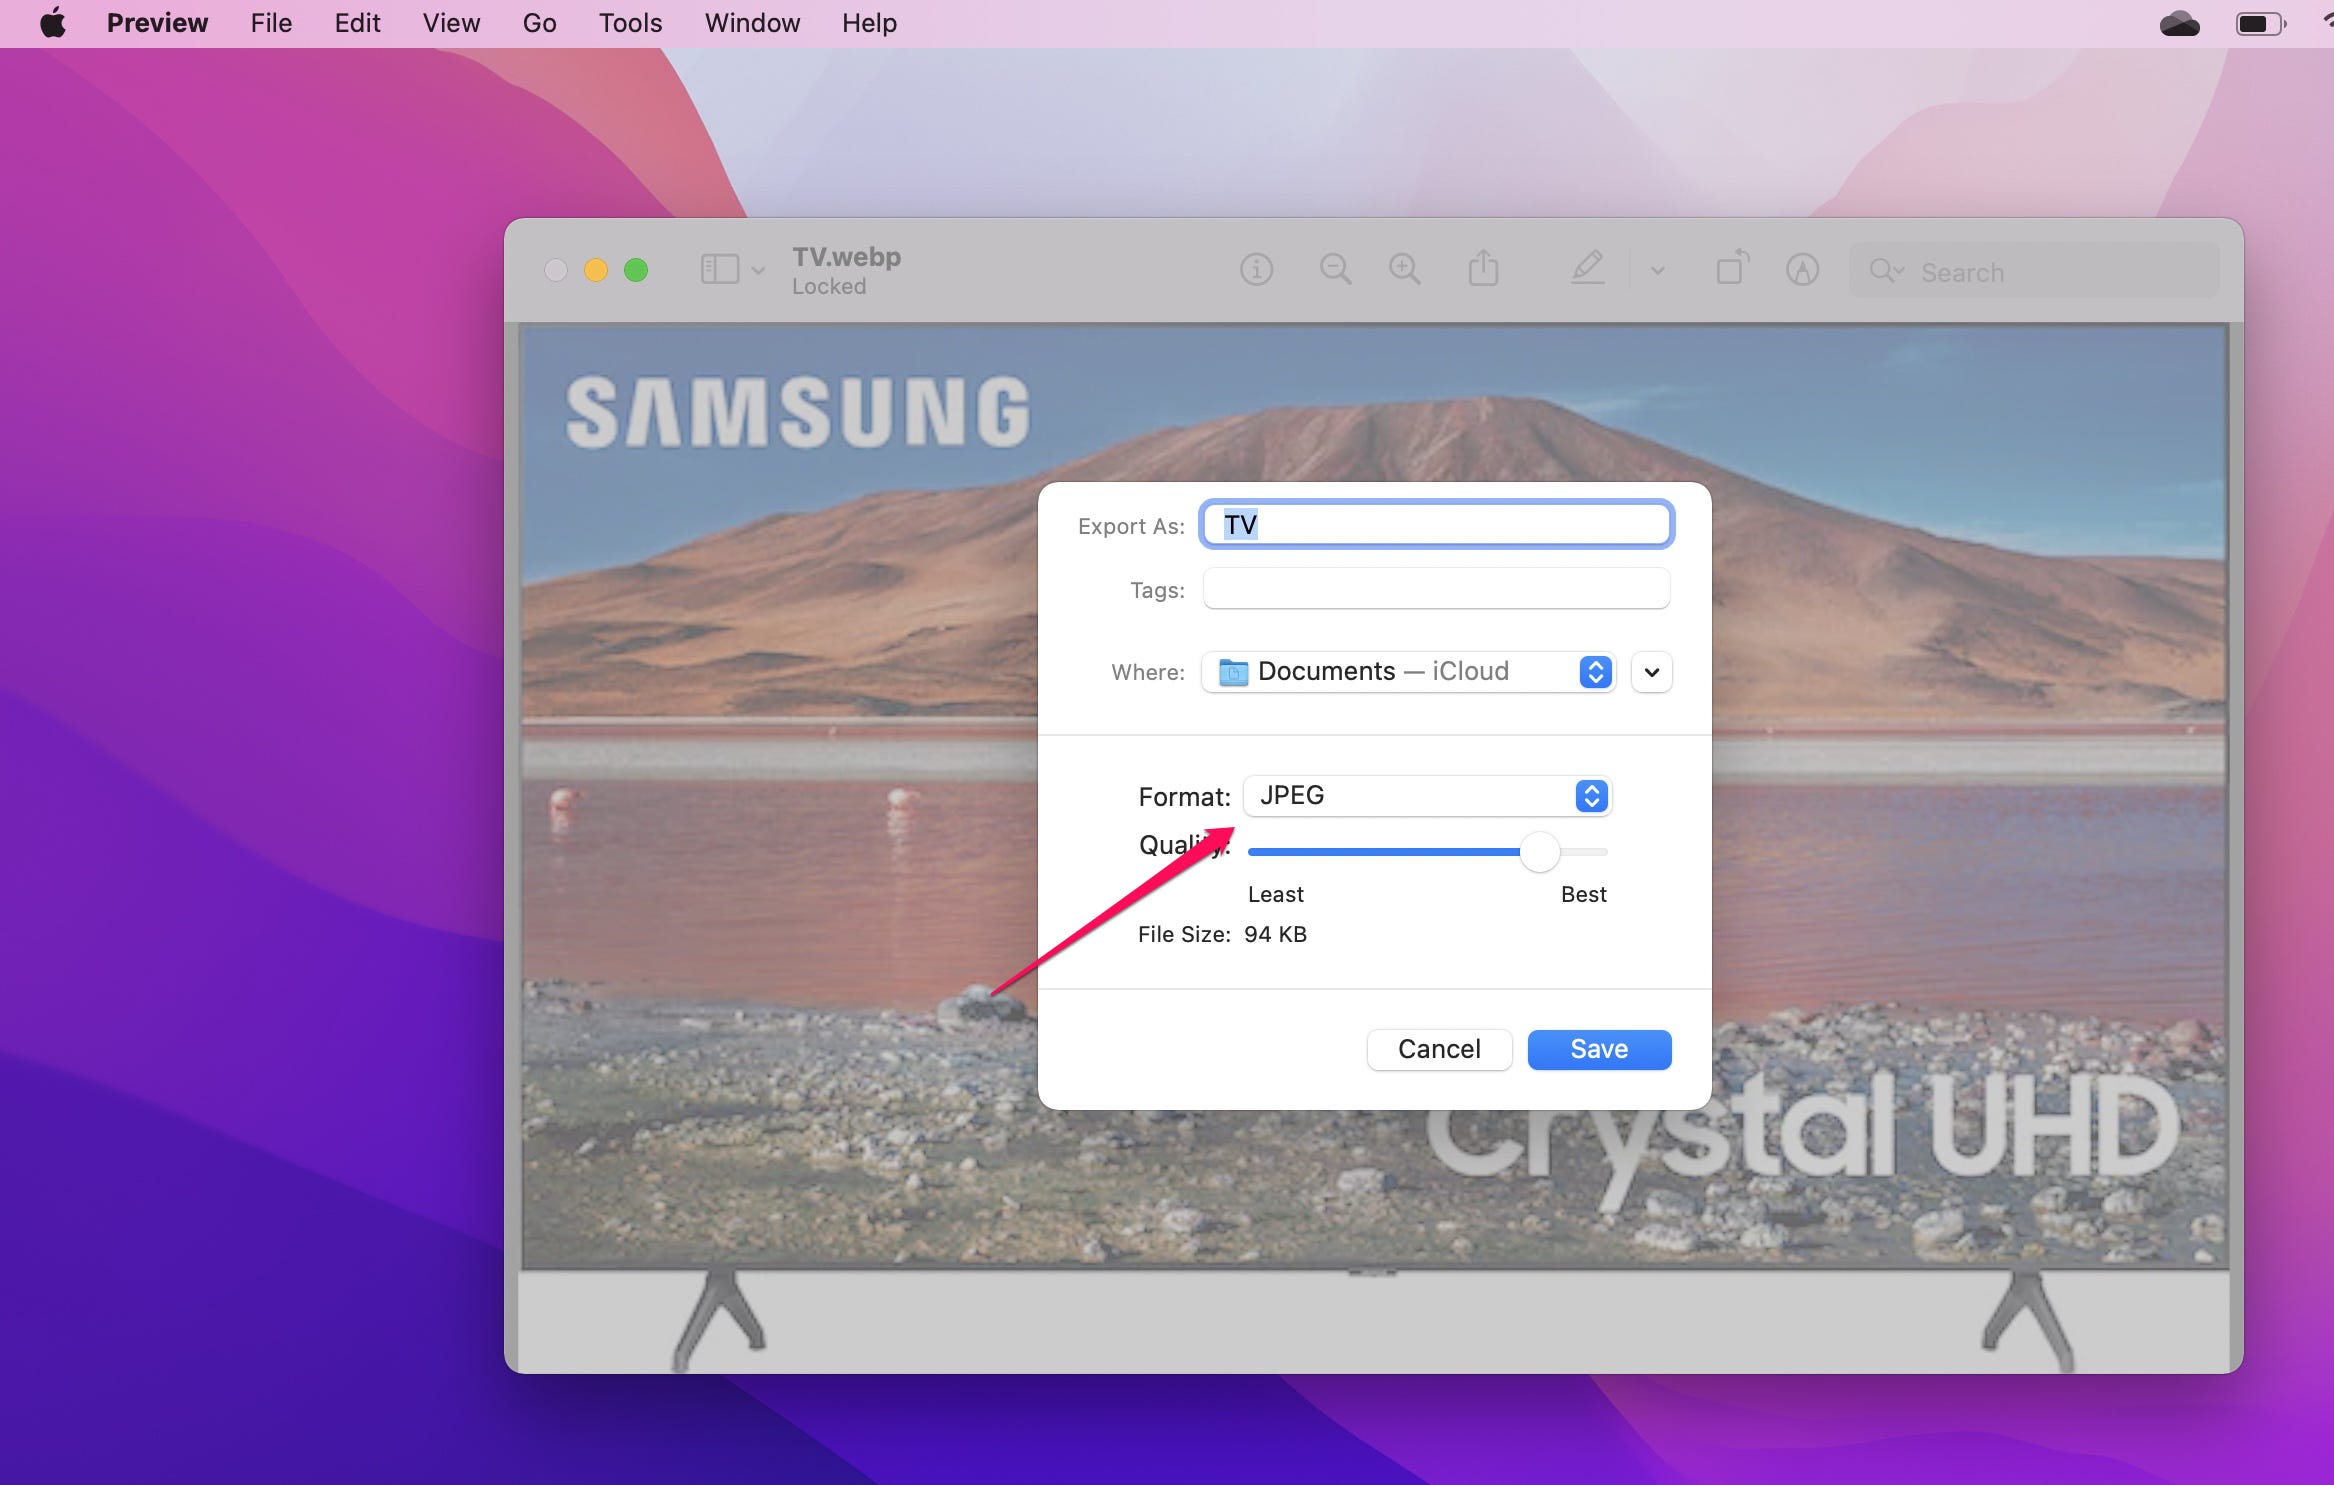The width and height of the screenshot is (2334, 1485).
Task: Click the zoom in icon
Action: 1405,270
